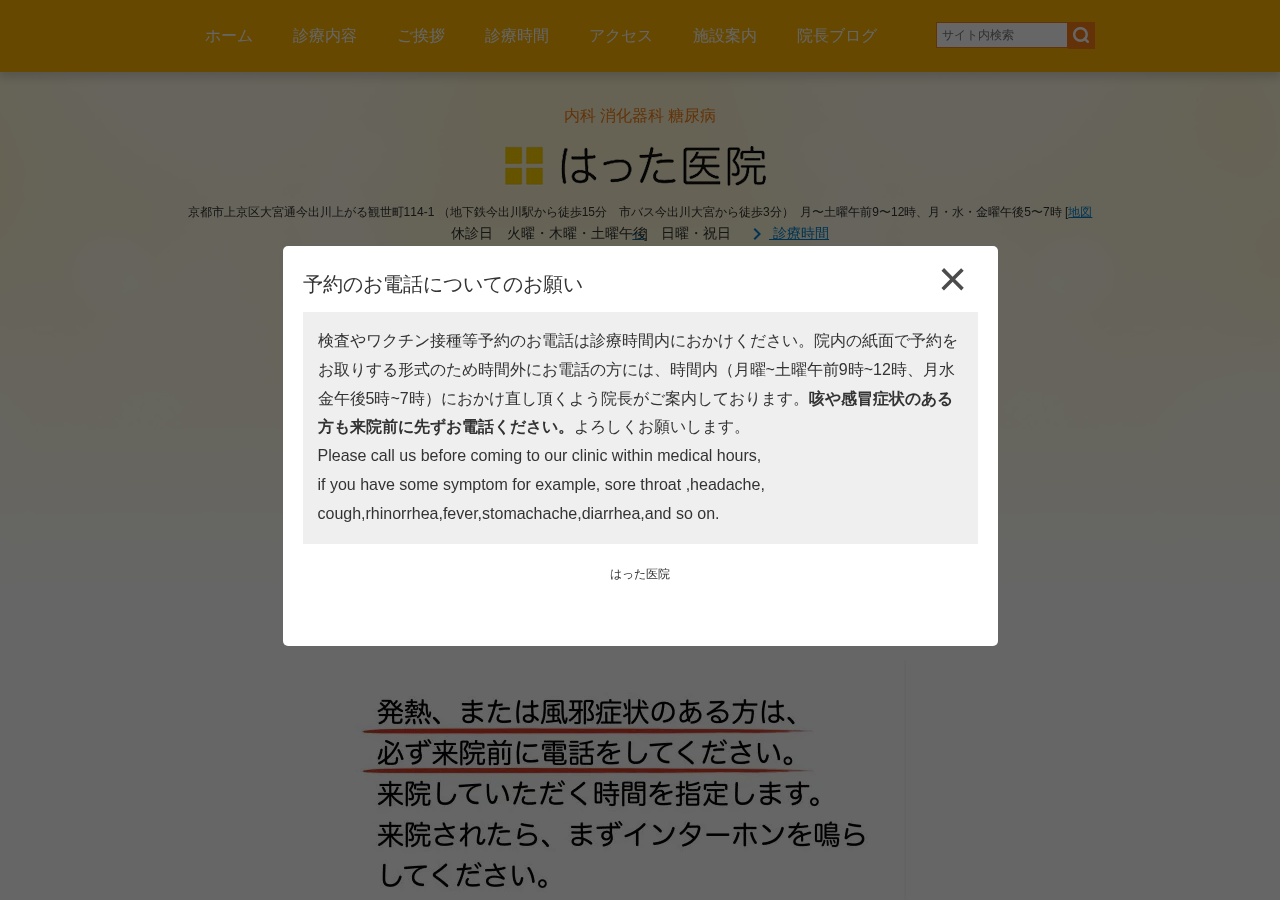
Task: Open the アクセス menu item
Action: pos(621,36)
